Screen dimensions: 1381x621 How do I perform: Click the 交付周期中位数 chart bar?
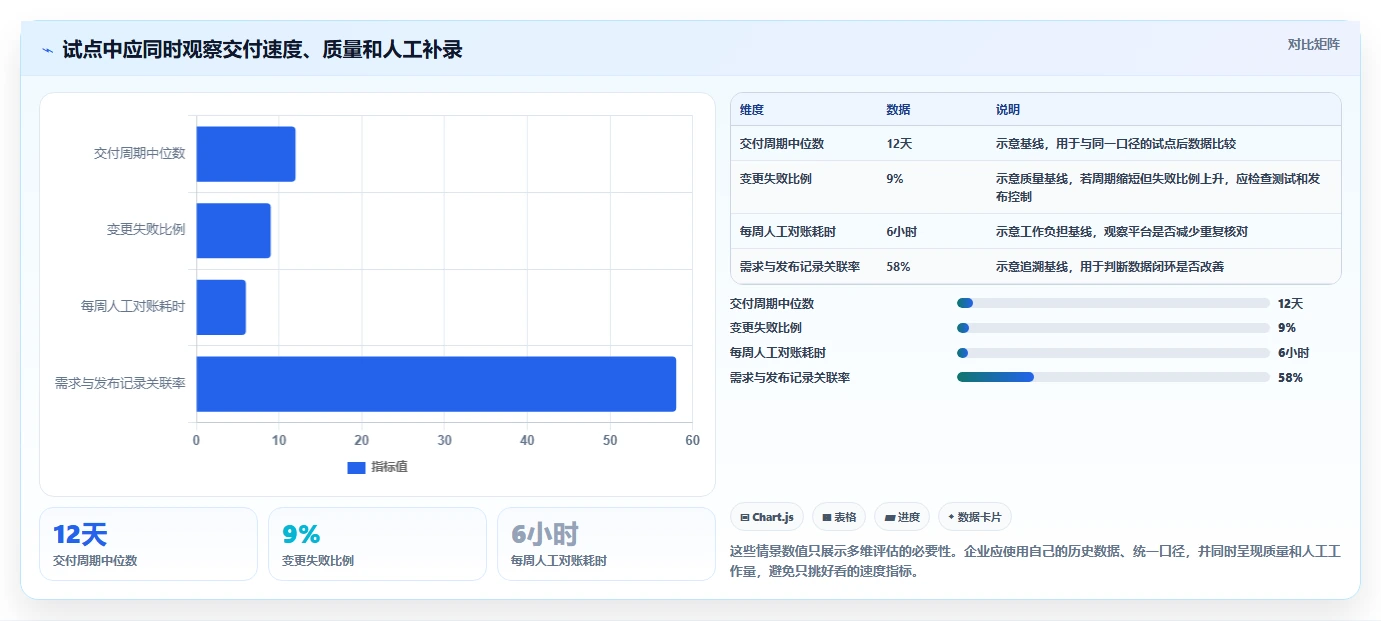click(246, 154)
